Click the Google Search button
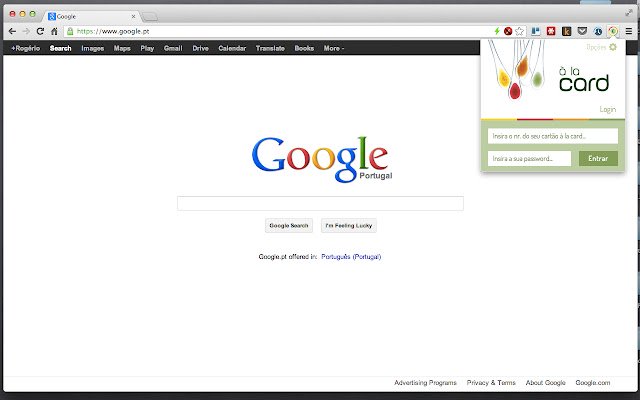 (x=289, y=225)
